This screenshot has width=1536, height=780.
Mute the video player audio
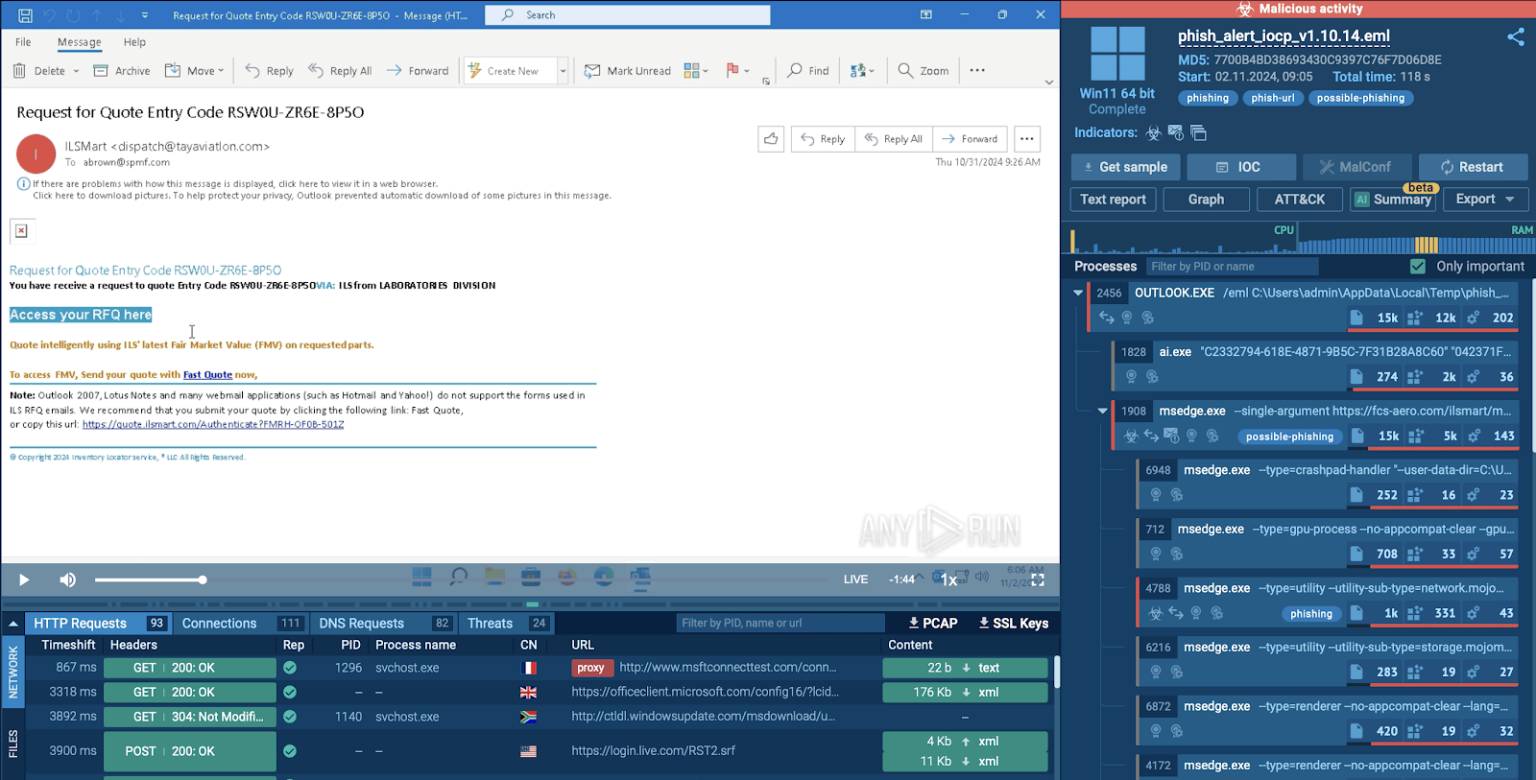pyautogui.click(x=67, y=579)
